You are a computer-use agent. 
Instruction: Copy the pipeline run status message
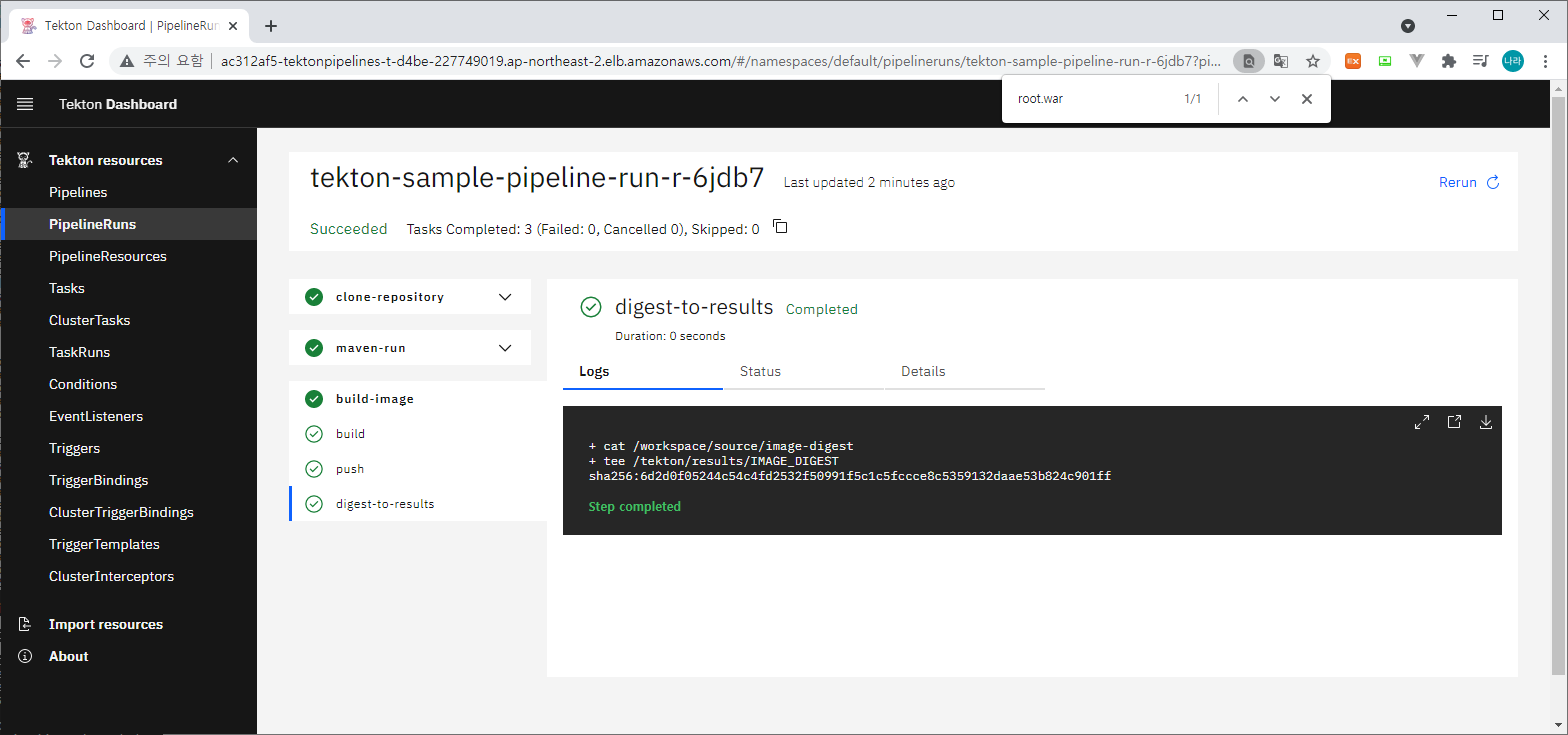point(781,227)
